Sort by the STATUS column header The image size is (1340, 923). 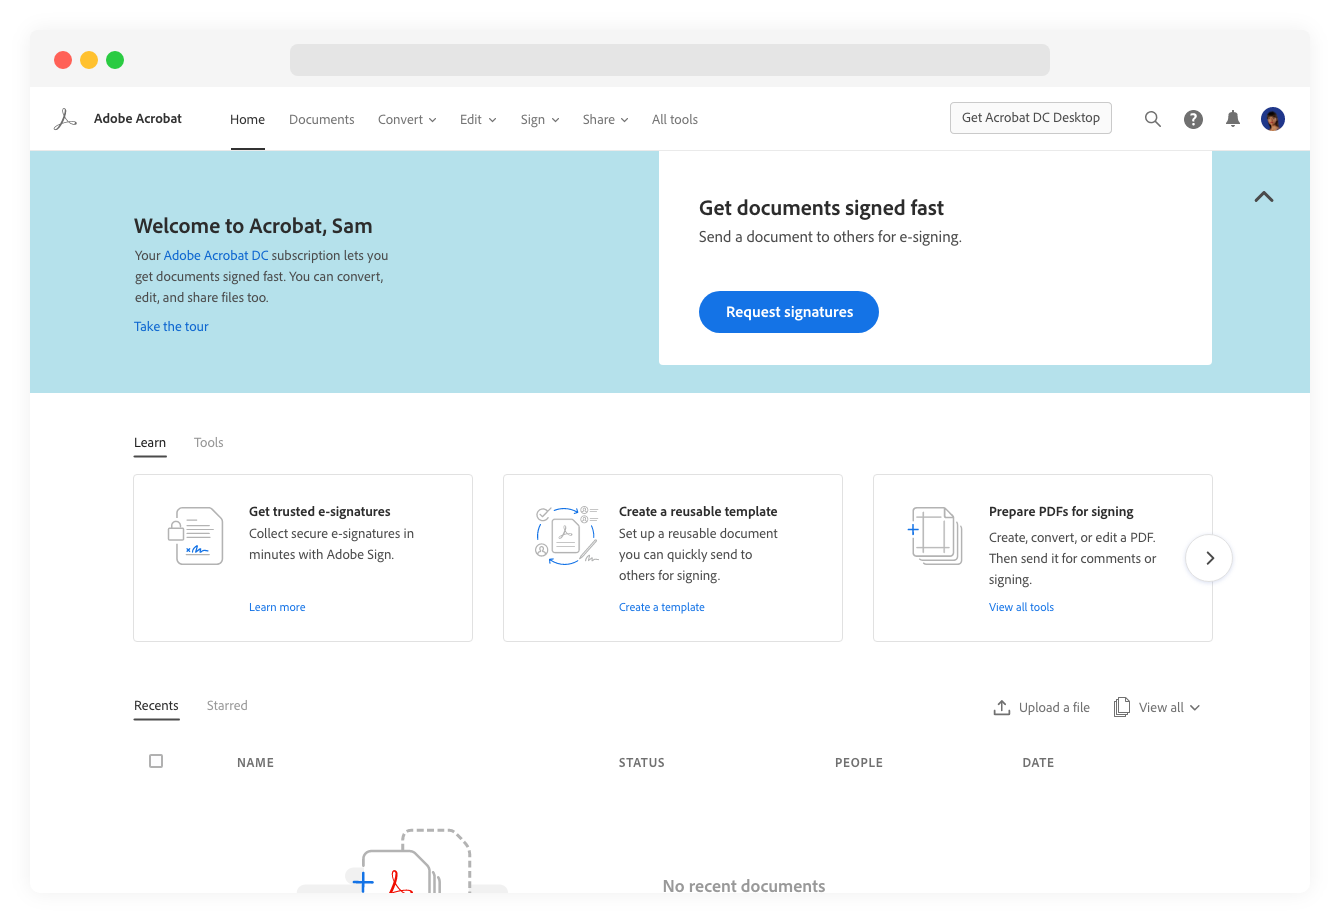642,763
